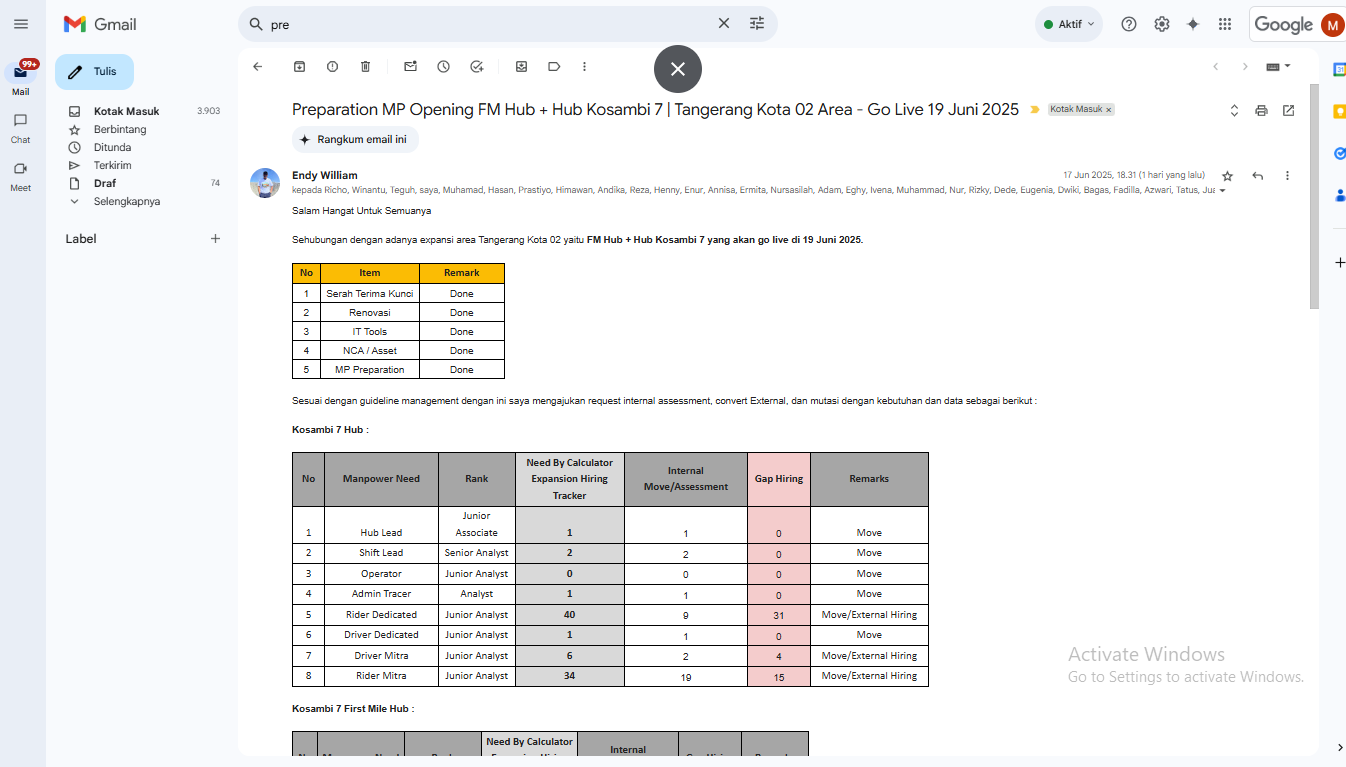This screenshot has width=1346, height=767.
Task: Delete this email with trash icon
Action: click(x=365, y=67)
